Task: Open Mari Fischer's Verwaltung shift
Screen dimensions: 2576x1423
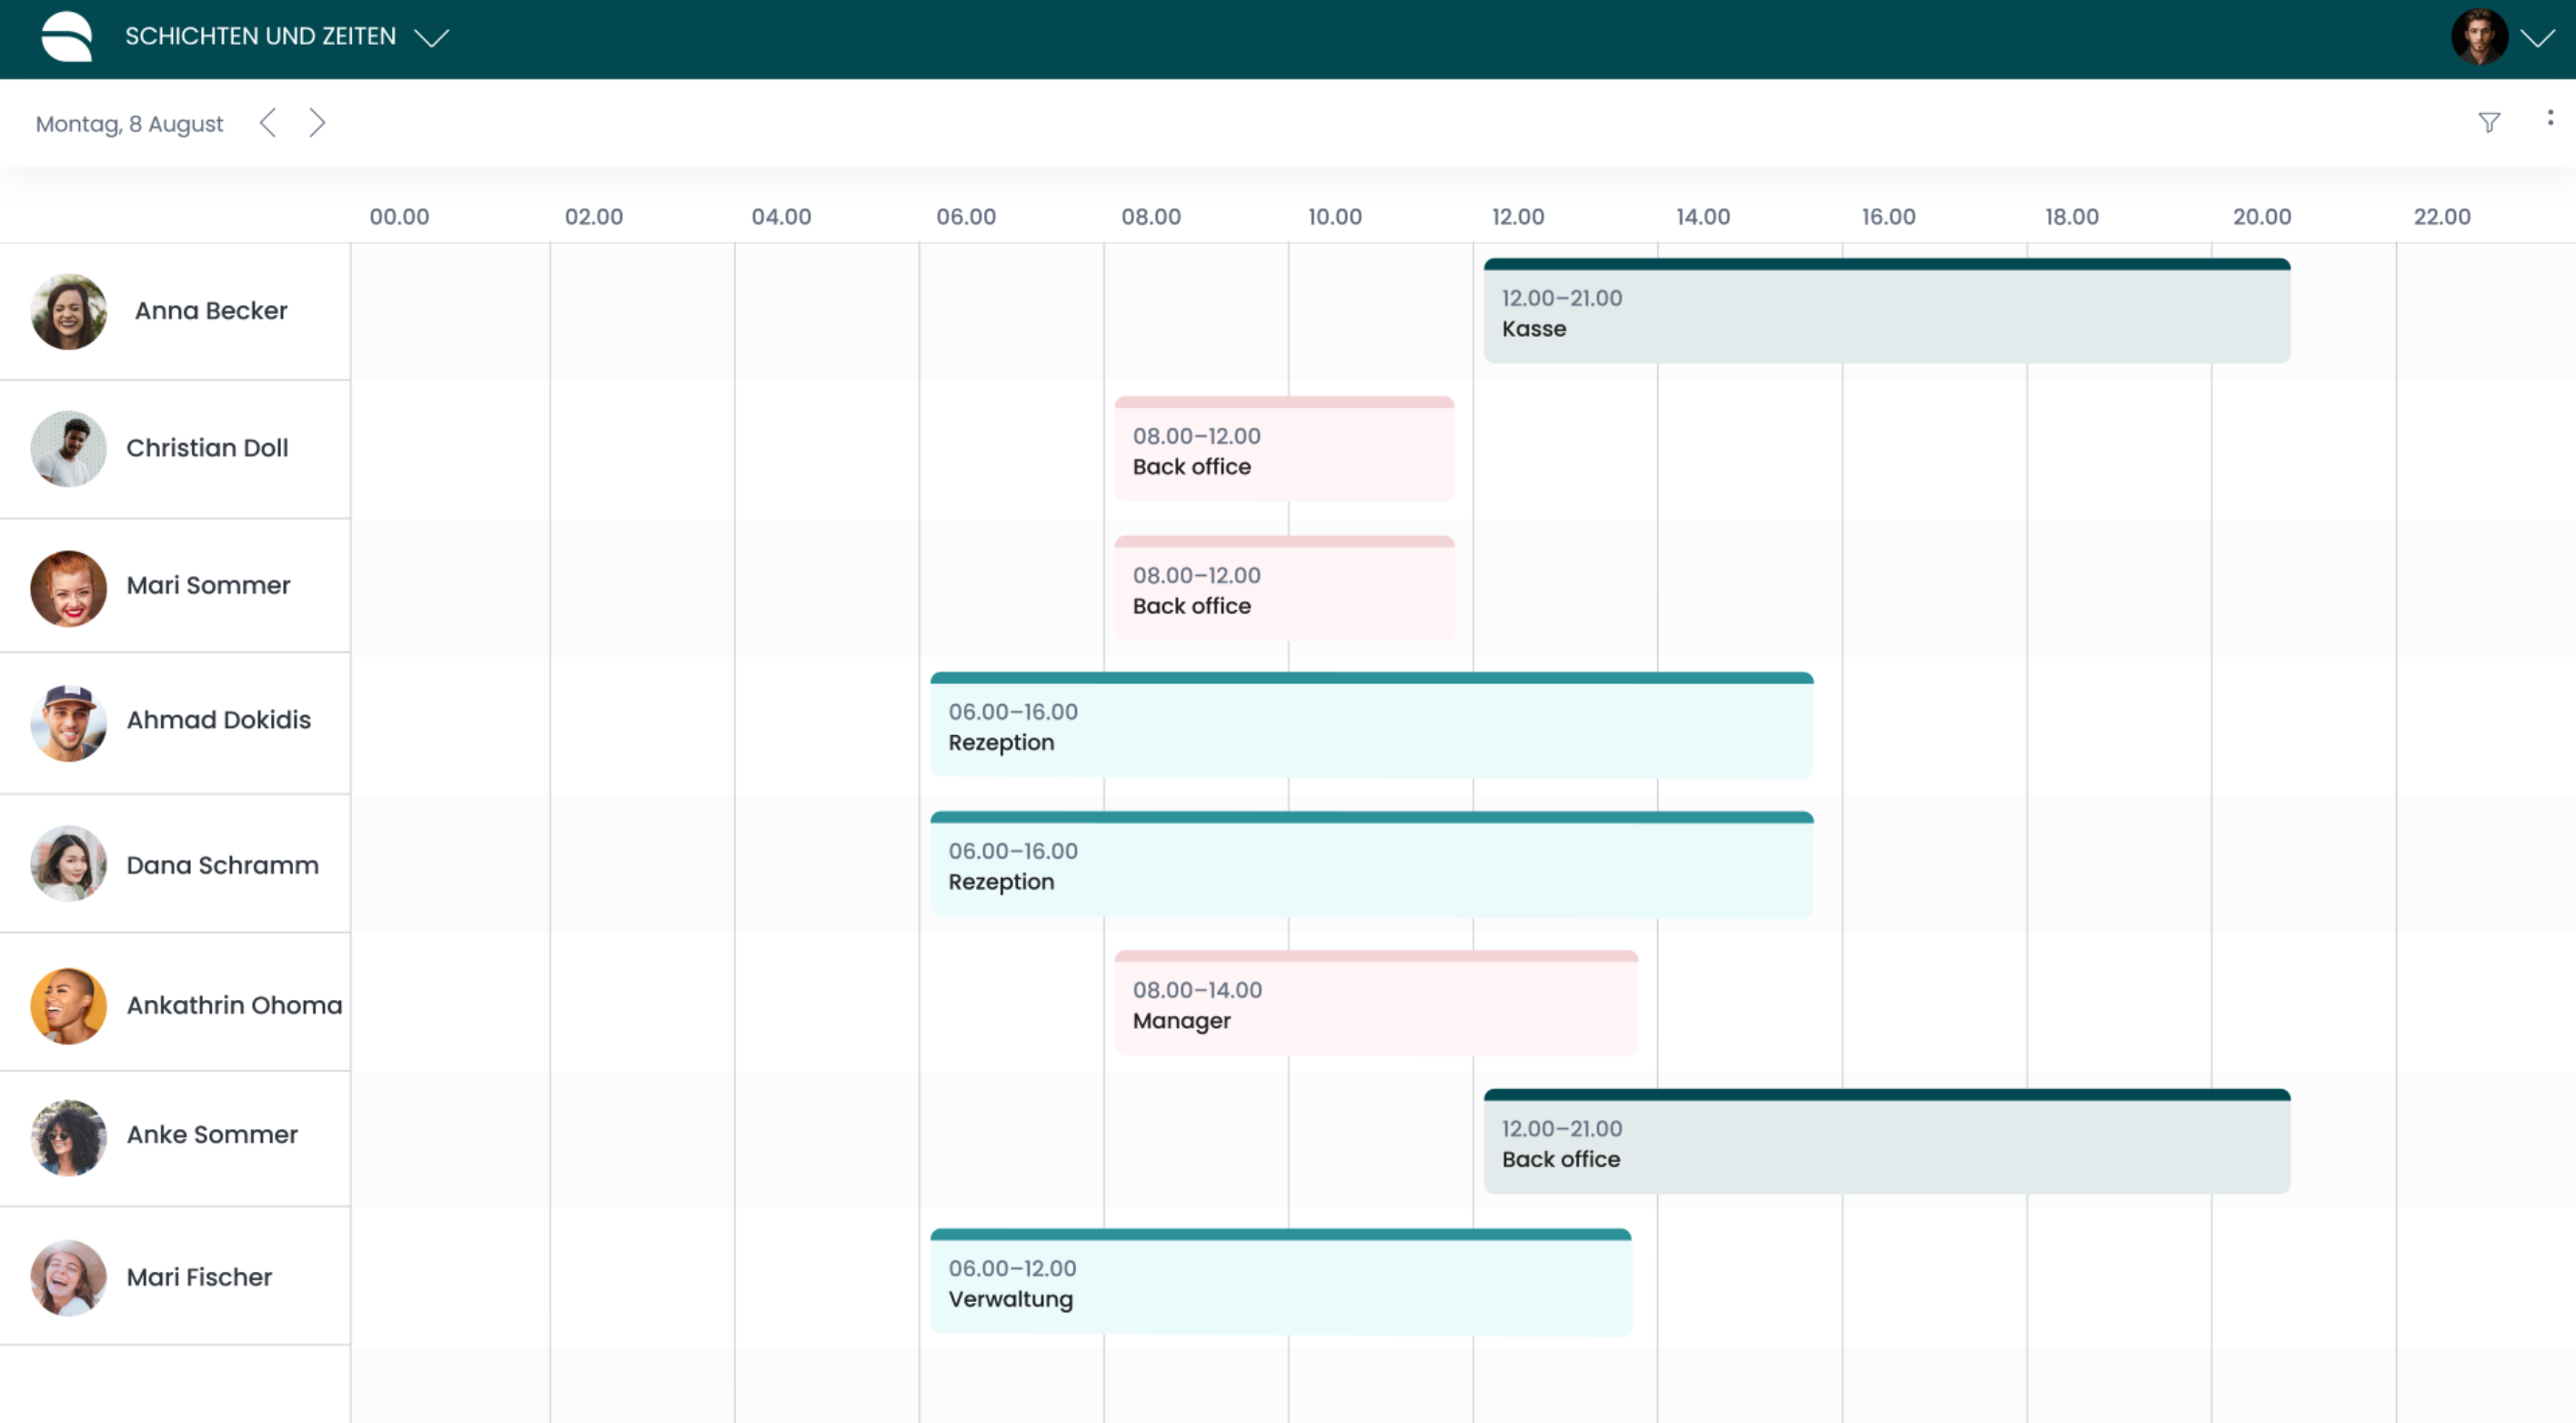Action: (1280, 1281)
